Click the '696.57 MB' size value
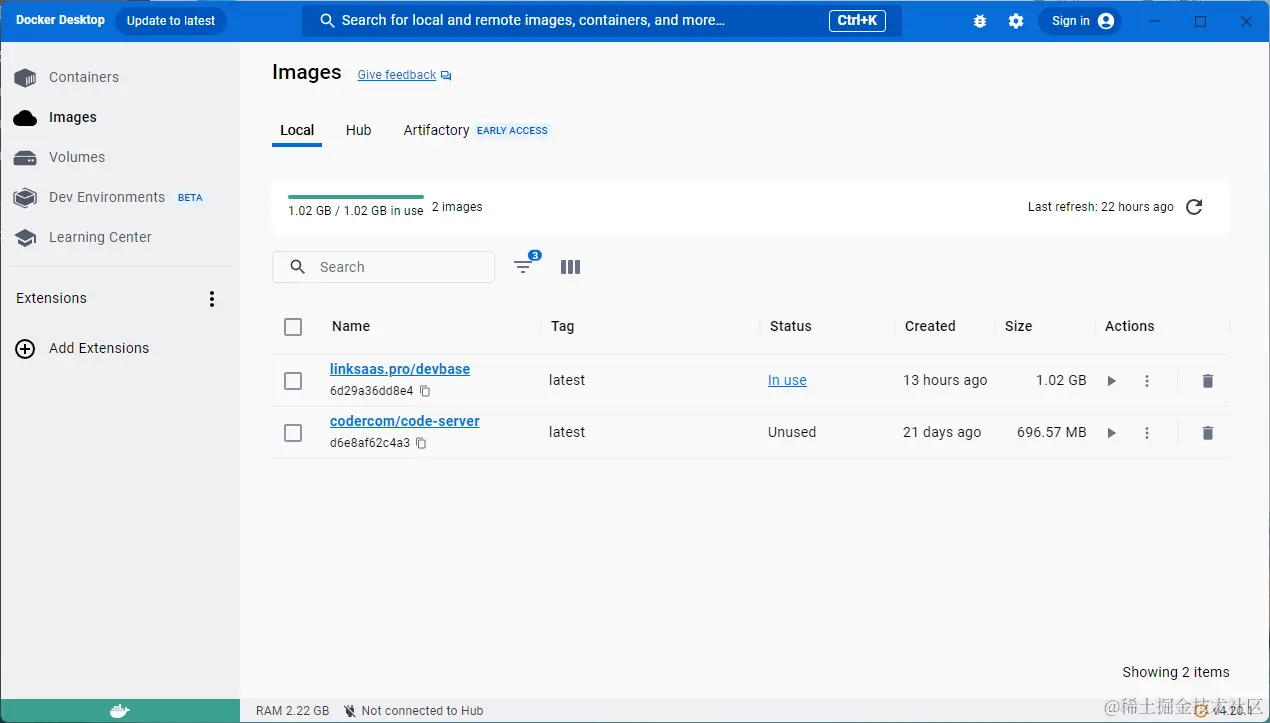The height and width of the screenshot is (723, 1270). [x=1052, y=432]
